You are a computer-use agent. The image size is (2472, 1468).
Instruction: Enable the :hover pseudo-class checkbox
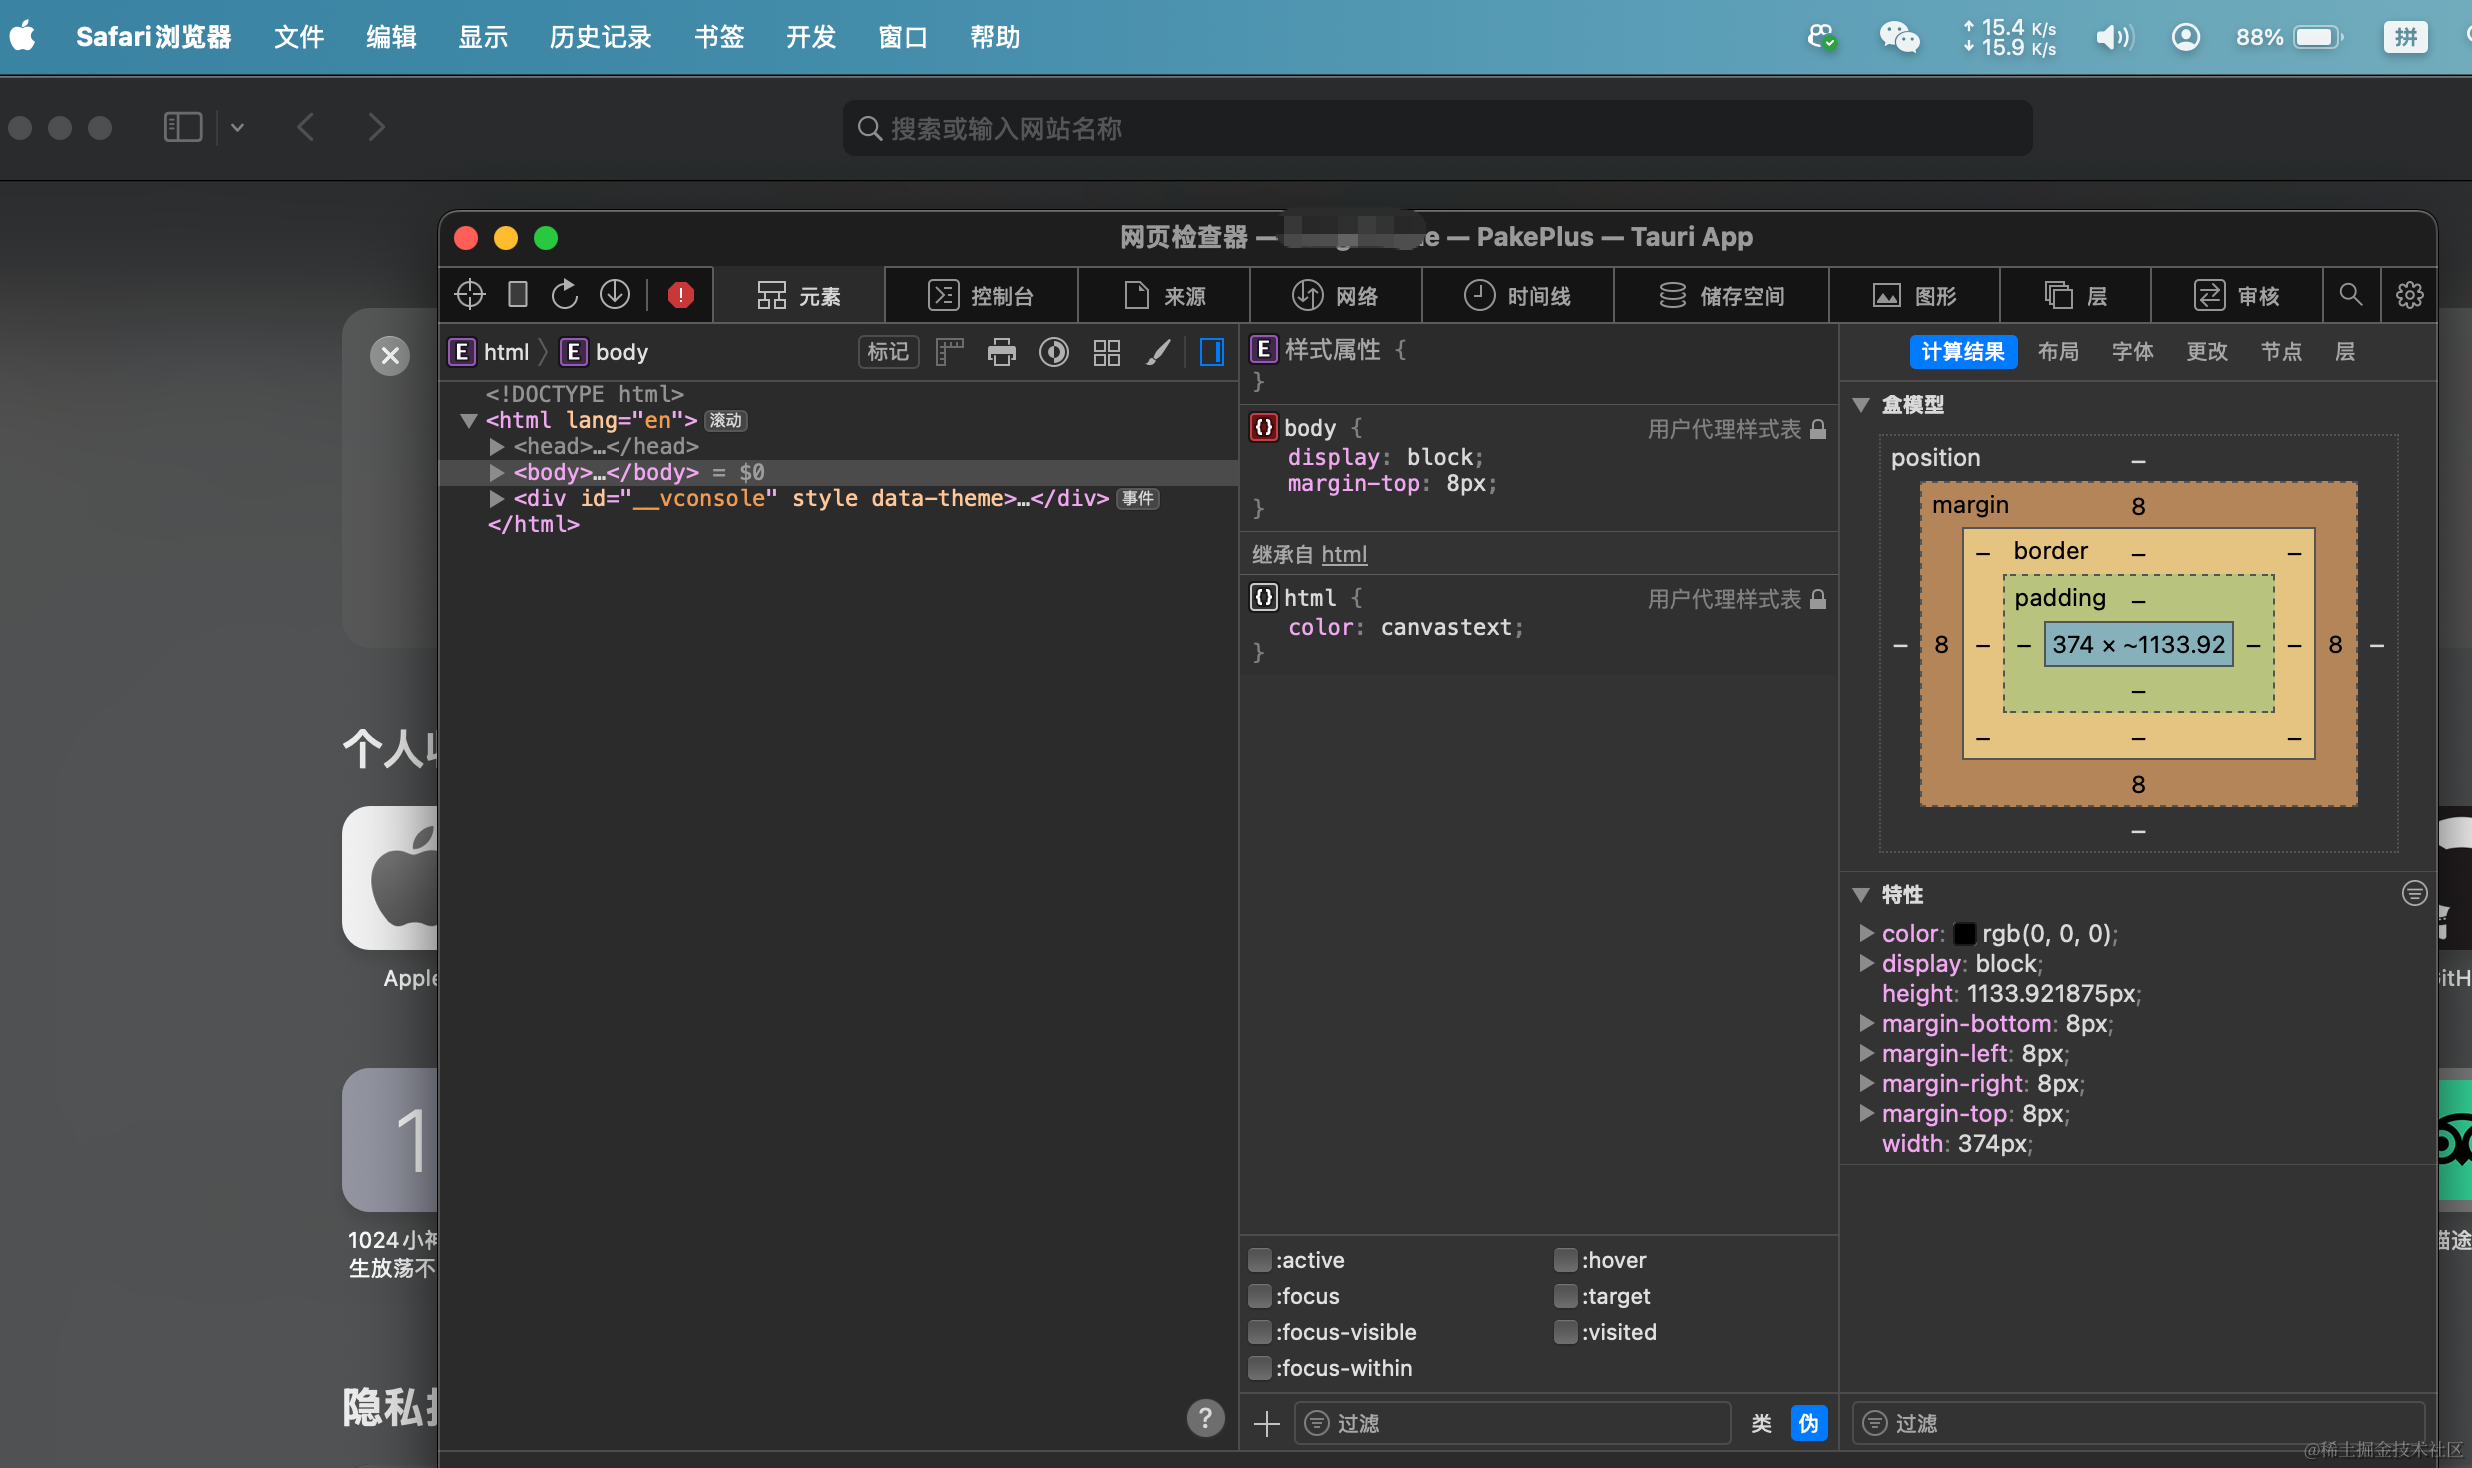point(1565,1260)
